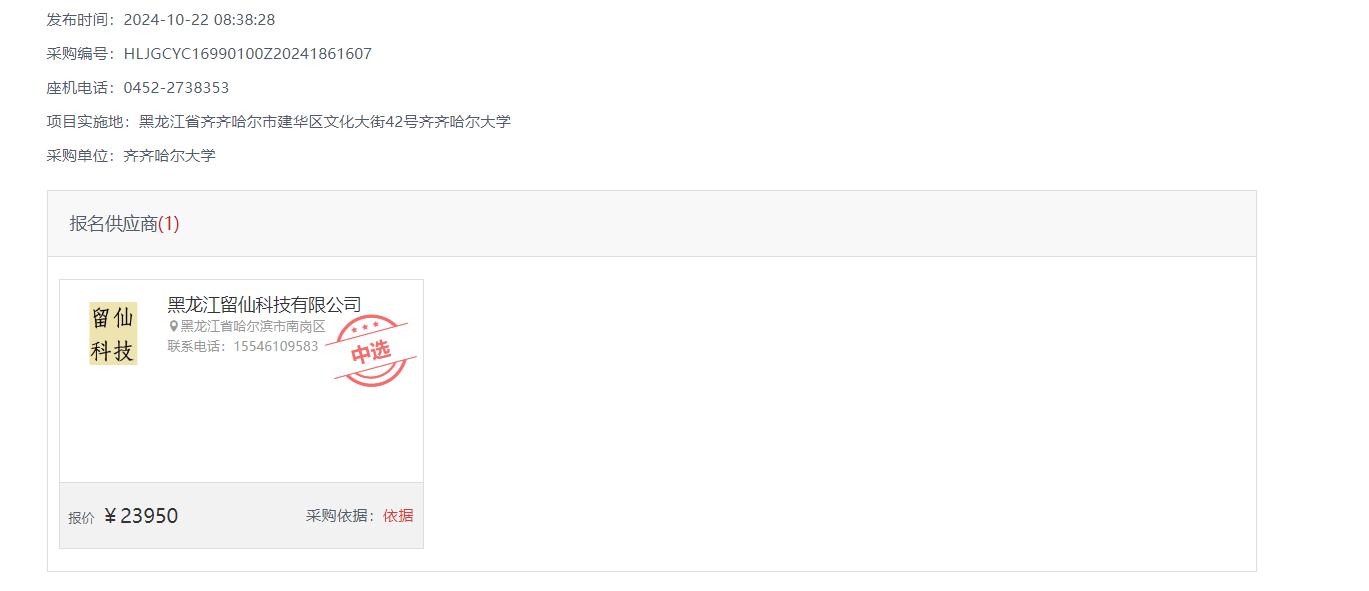
Task: Click purchasing unit 齐齐哈尔大学
Action: click(x=170, y=156)
